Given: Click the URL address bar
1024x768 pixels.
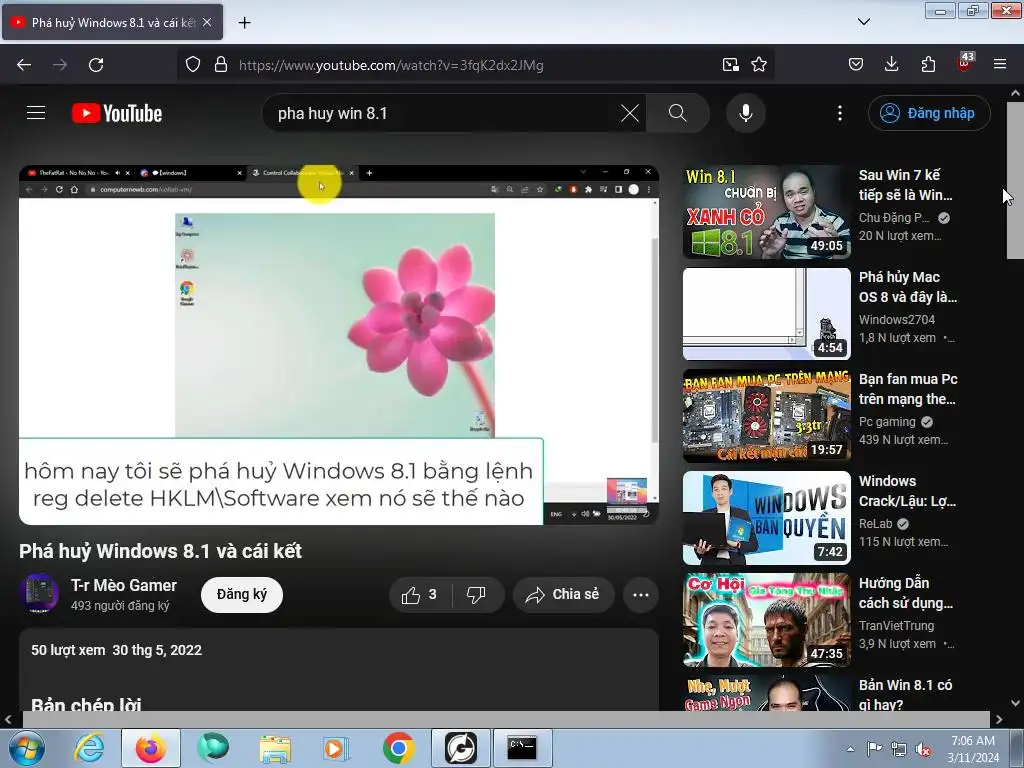Looking at the screenshot, I should (475, 65).
